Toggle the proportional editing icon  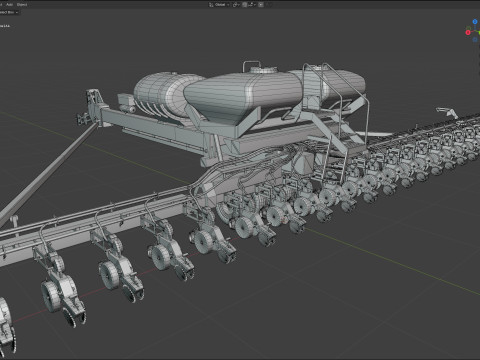point(261,5)
